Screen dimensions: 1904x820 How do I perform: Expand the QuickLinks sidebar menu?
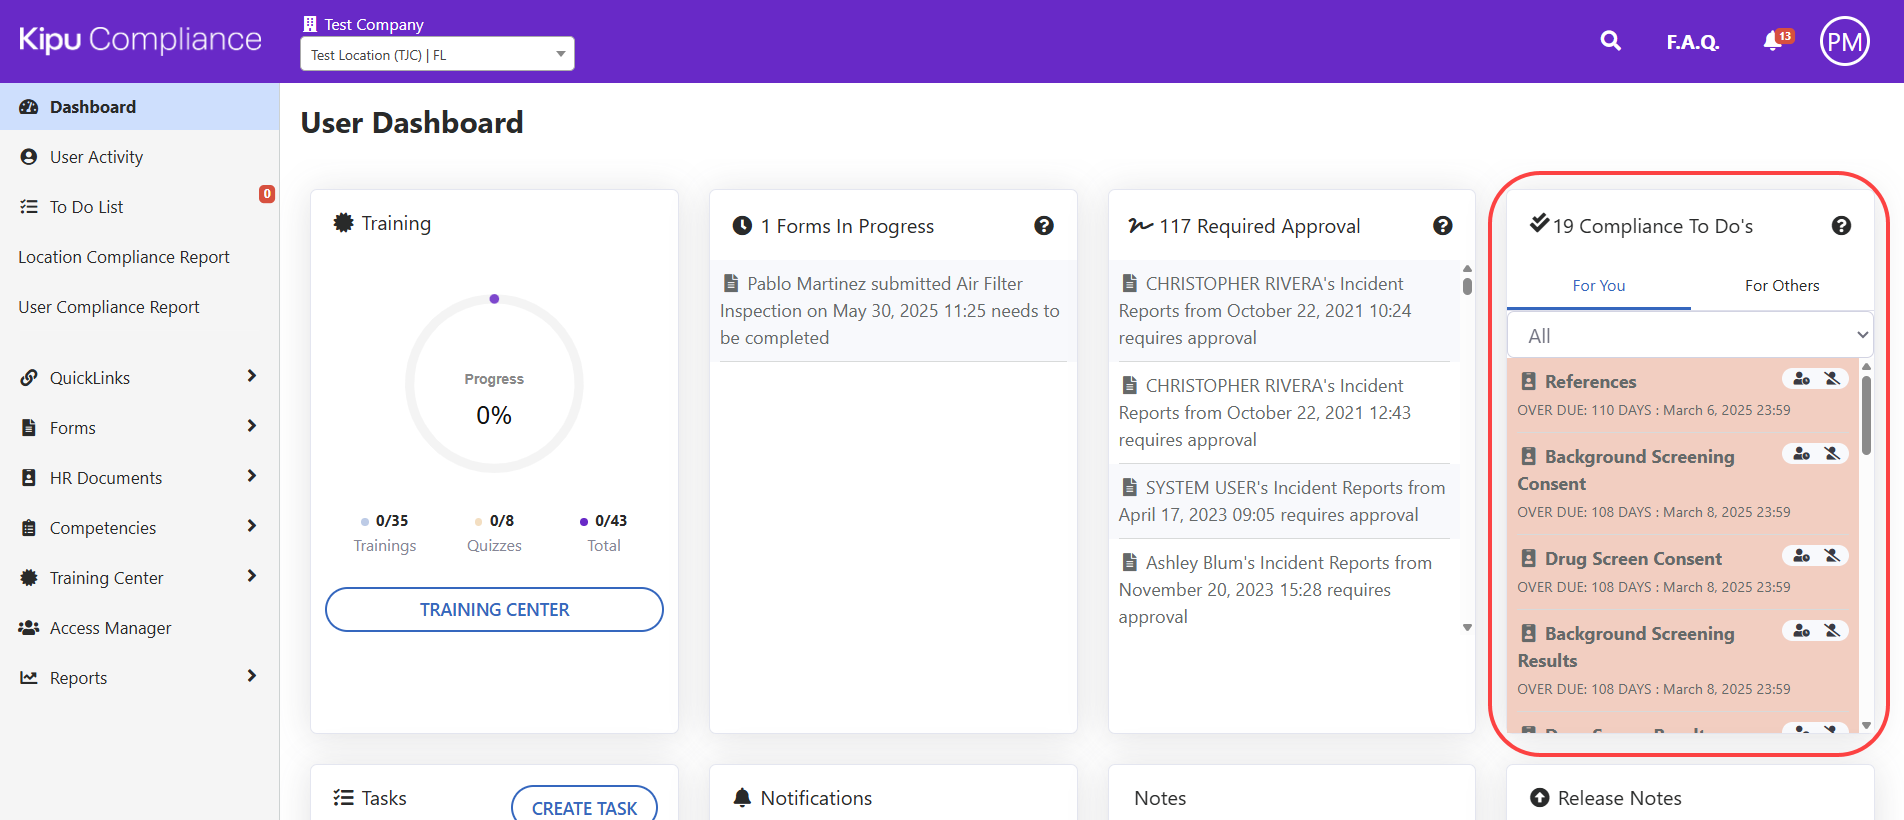[x=139, y=378]
